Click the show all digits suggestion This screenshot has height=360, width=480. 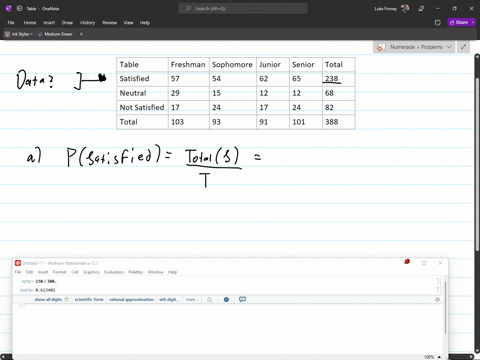48,299
